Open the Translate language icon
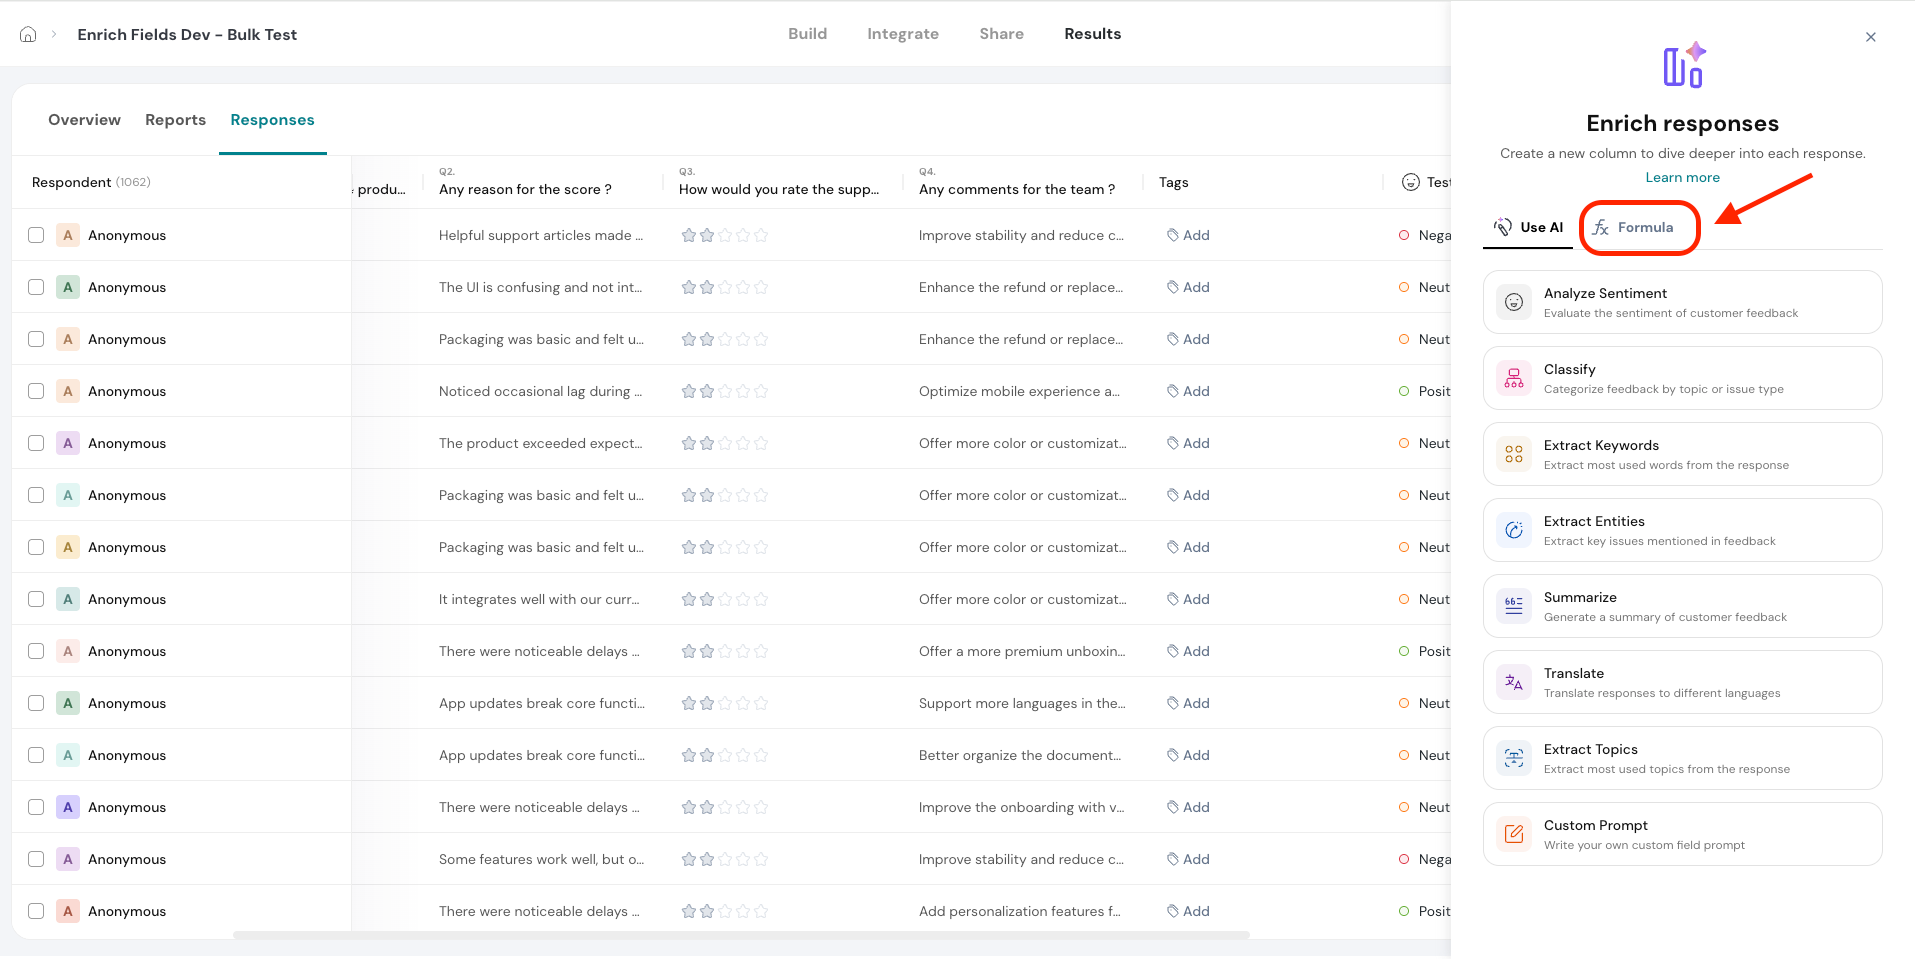This screenshot has width=1915, height=959. [x=1514, y=682]
